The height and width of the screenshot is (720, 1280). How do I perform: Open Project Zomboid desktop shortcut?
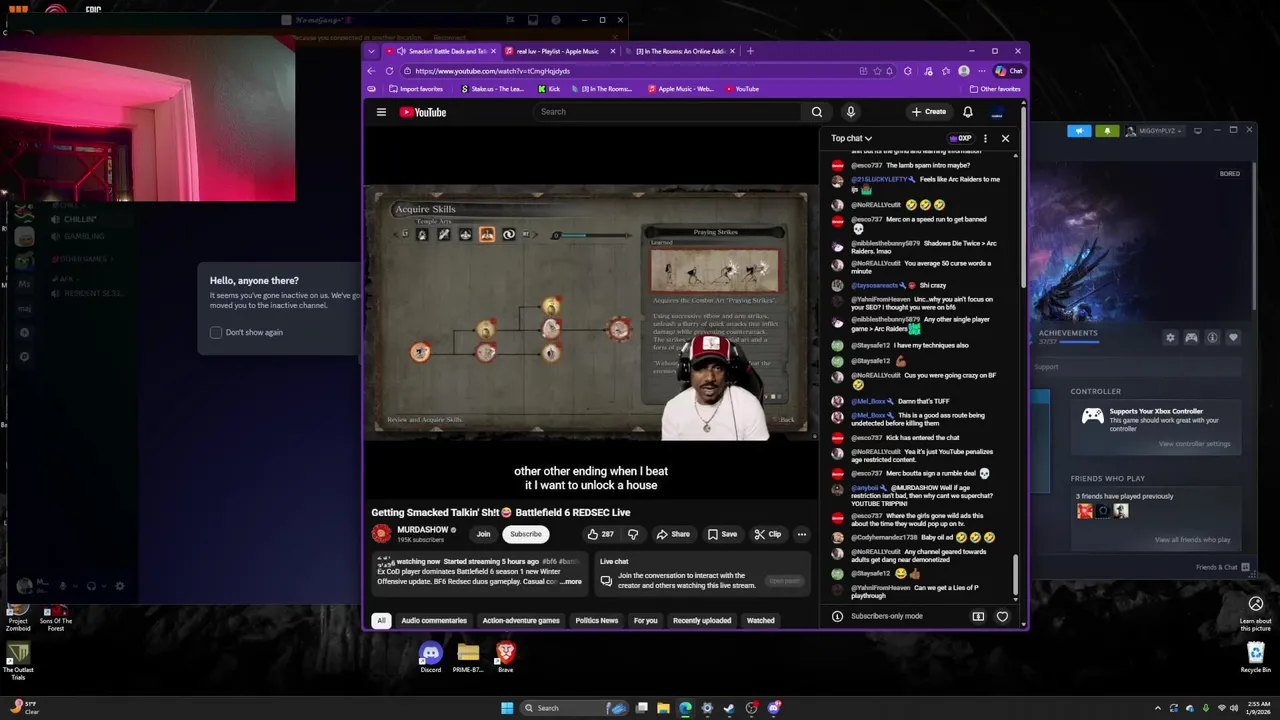[x=18, y=616]
